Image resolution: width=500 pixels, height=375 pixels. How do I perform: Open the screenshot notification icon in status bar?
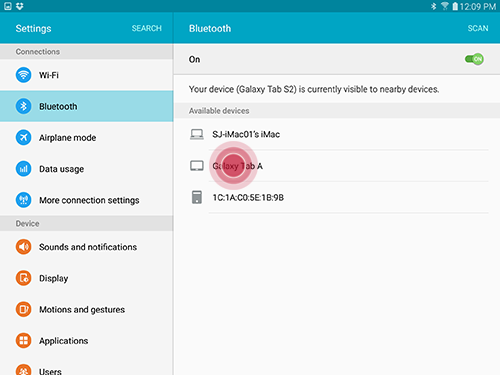point(8,6)
